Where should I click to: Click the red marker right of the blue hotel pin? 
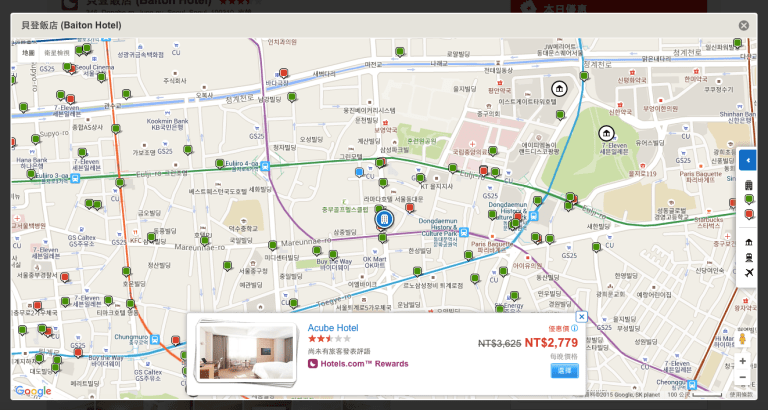(x=409, y=208)
